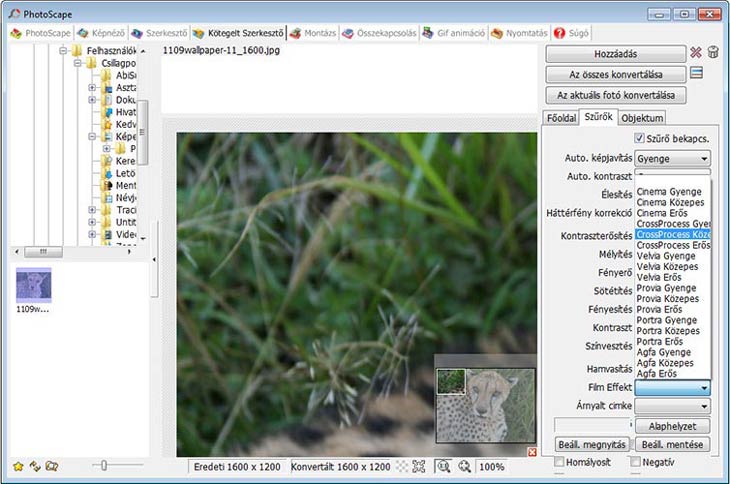Click the magnifier zoom icon left of 100%
The width and height of the screenshot is (730, 484).
[x=464, y=466]
